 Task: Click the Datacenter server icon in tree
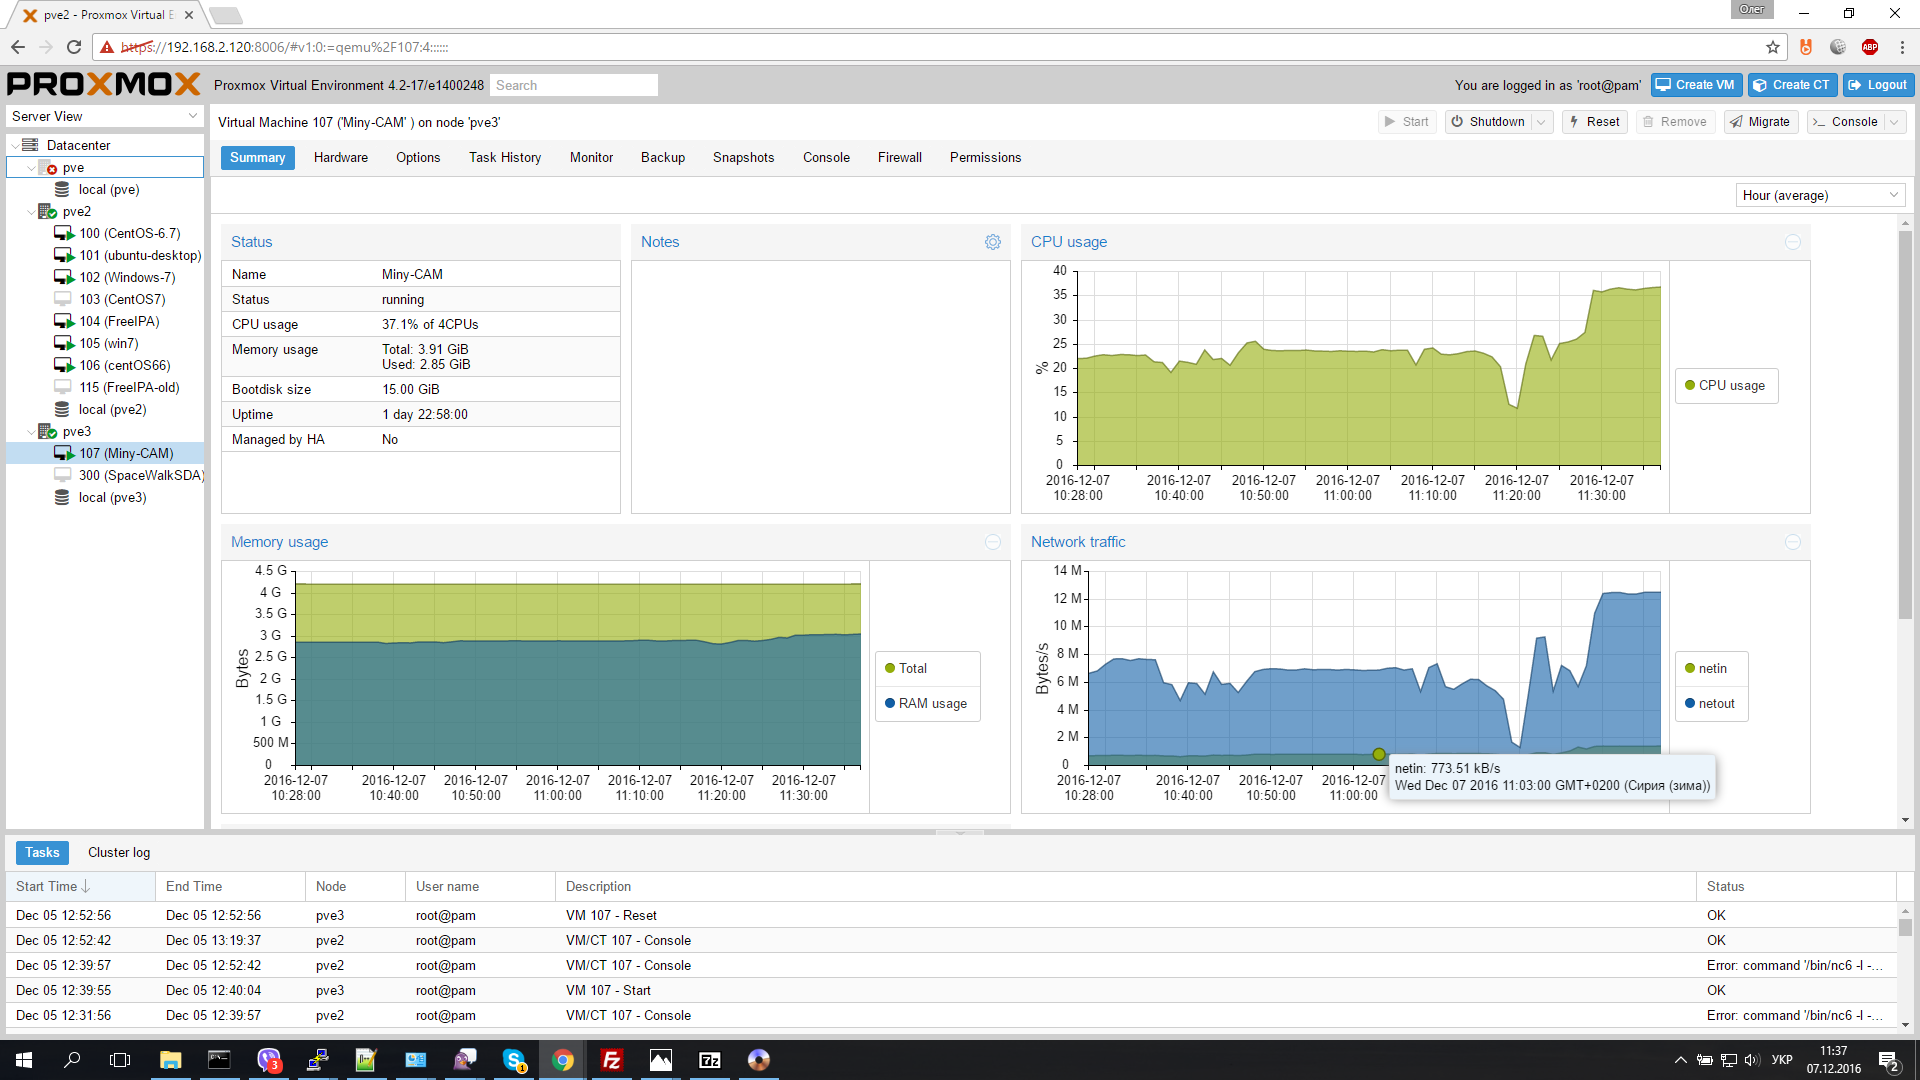point(30,145)
